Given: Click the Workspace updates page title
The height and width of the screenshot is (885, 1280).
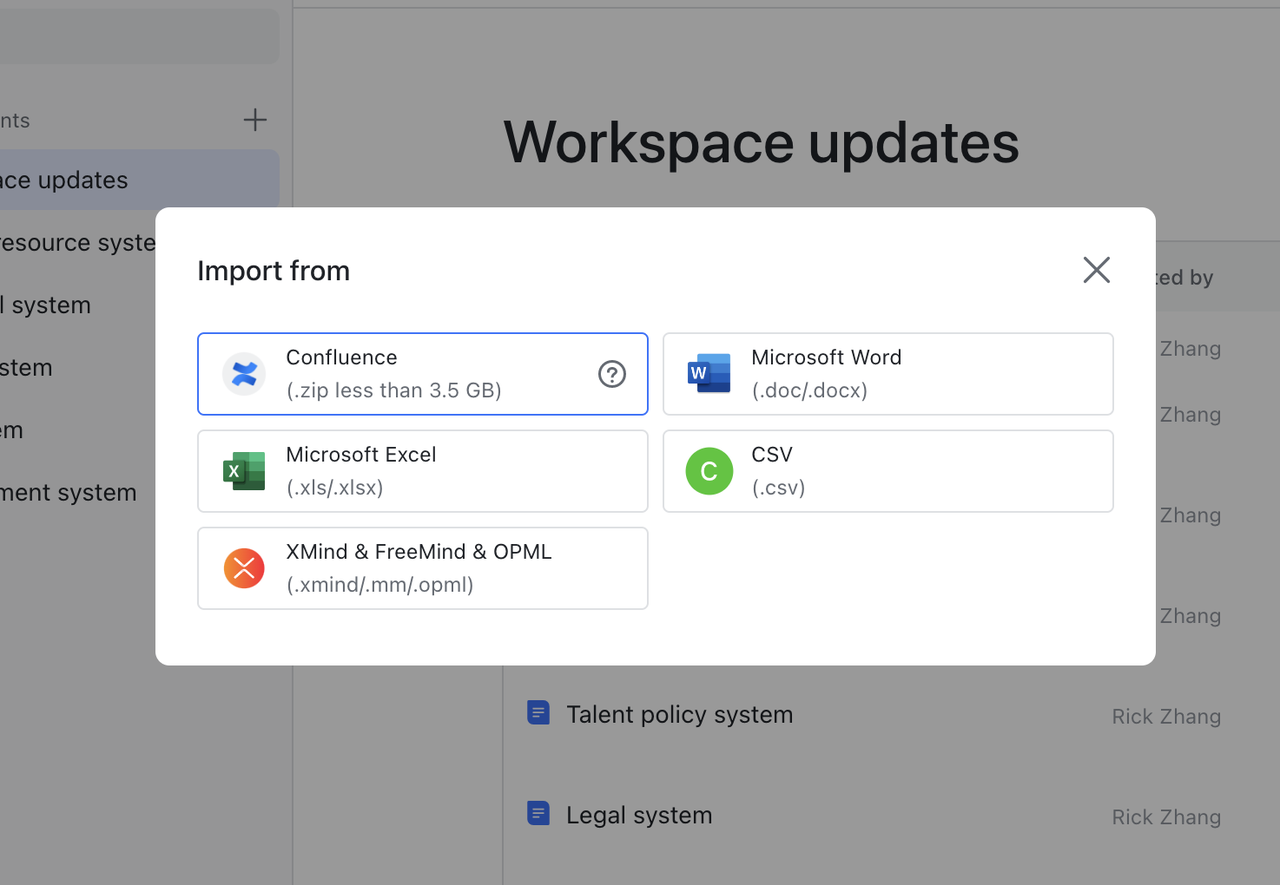Looking at the screenshot, I should (761, 142).
